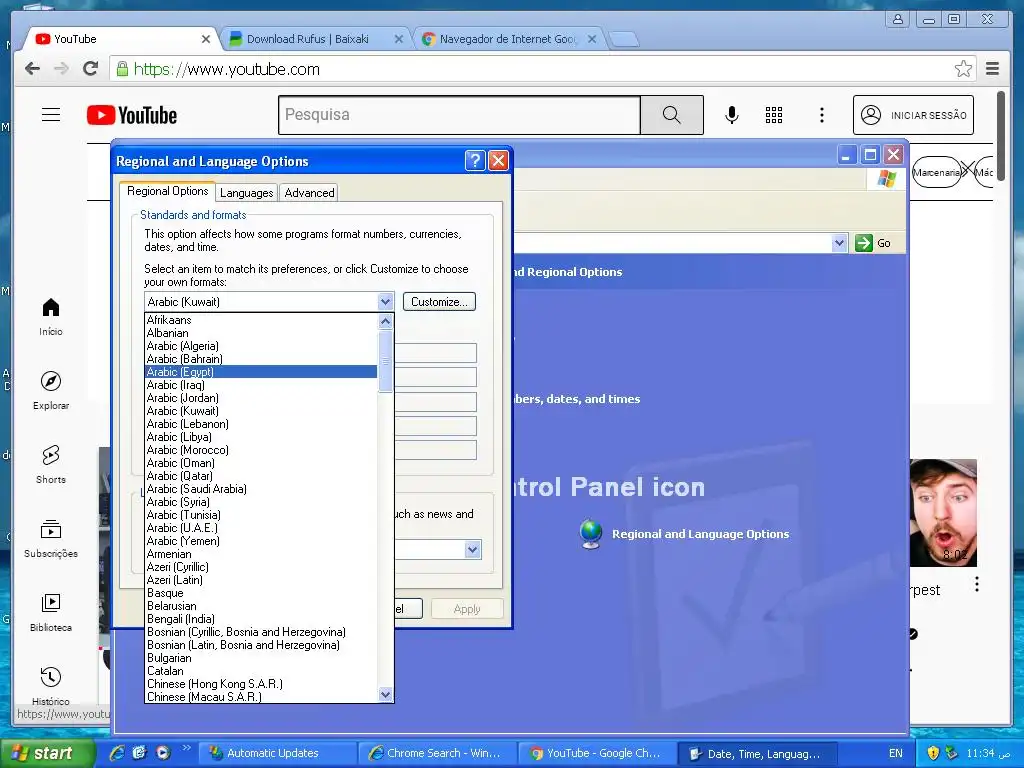Screen dimensions: 1024x768
Task: Open Início in YouTube sidebar
Action: point(51,317)
